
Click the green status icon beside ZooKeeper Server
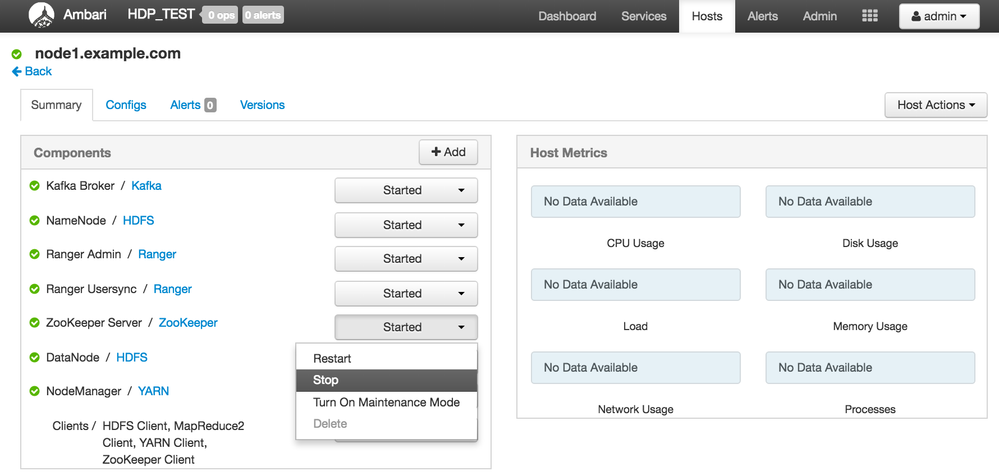(x=35, y=323)
